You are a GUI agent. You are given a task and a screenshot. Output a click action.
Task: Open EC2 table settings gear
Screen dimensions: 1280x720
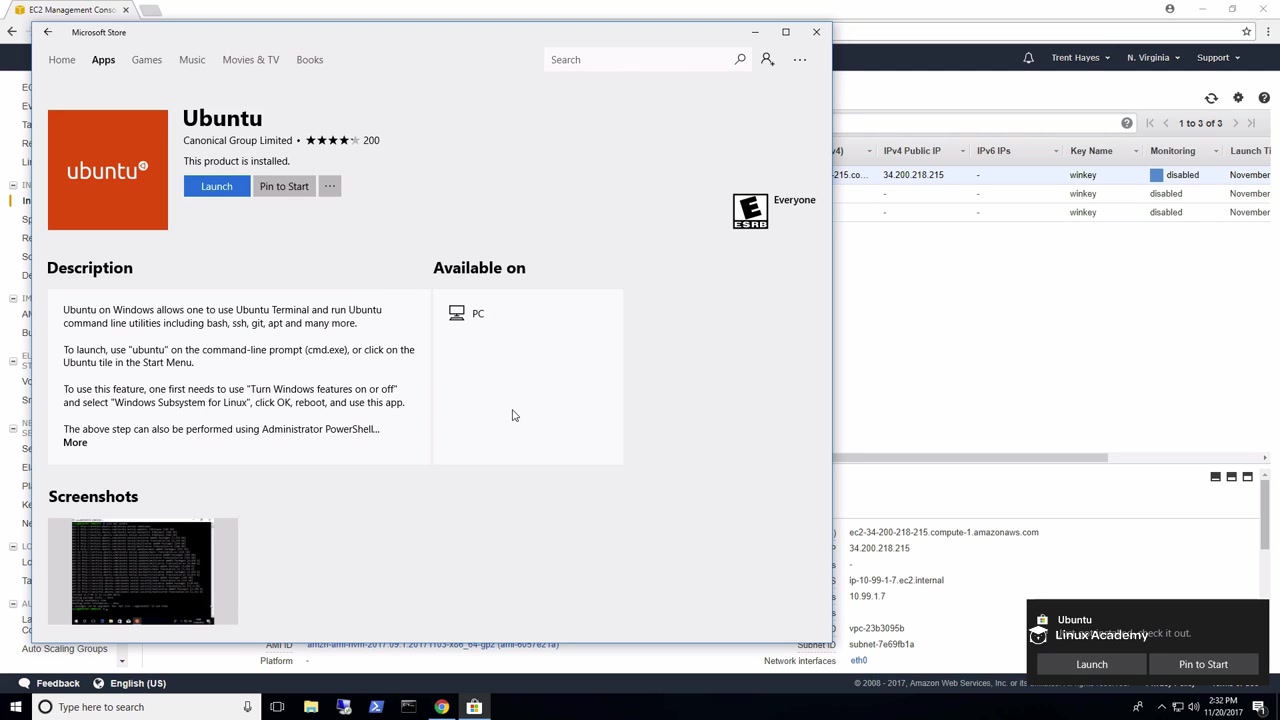tap(1238, 98)
